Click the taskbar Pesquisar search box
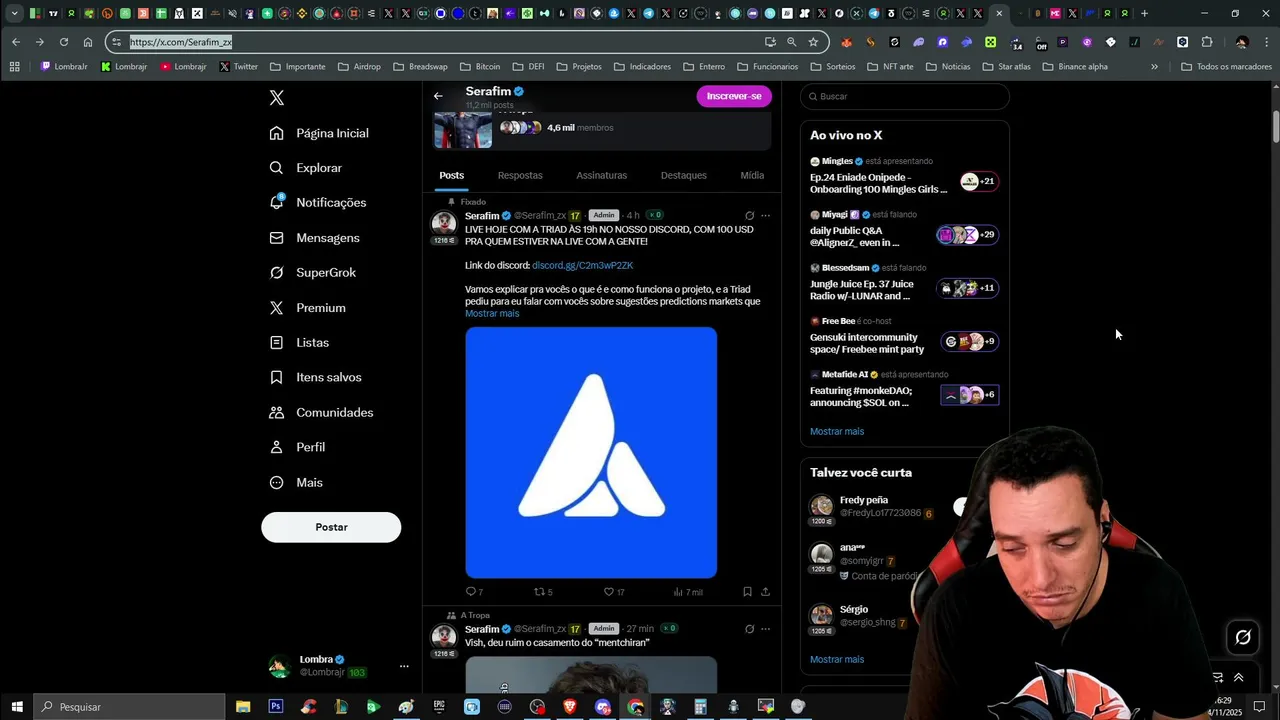This screenshot has height=720, width=1280. (x=130, y=707)
